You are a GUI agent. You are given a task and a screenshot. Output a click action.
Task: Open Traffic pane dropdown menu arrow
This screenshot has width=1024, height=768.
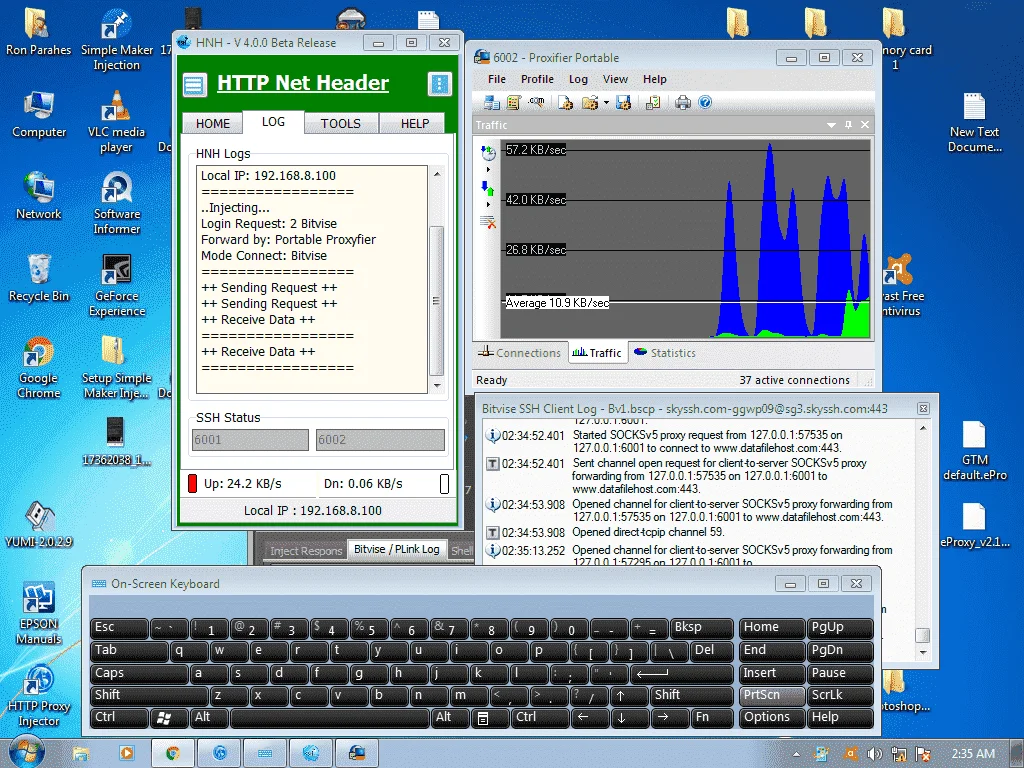[831, 125]
